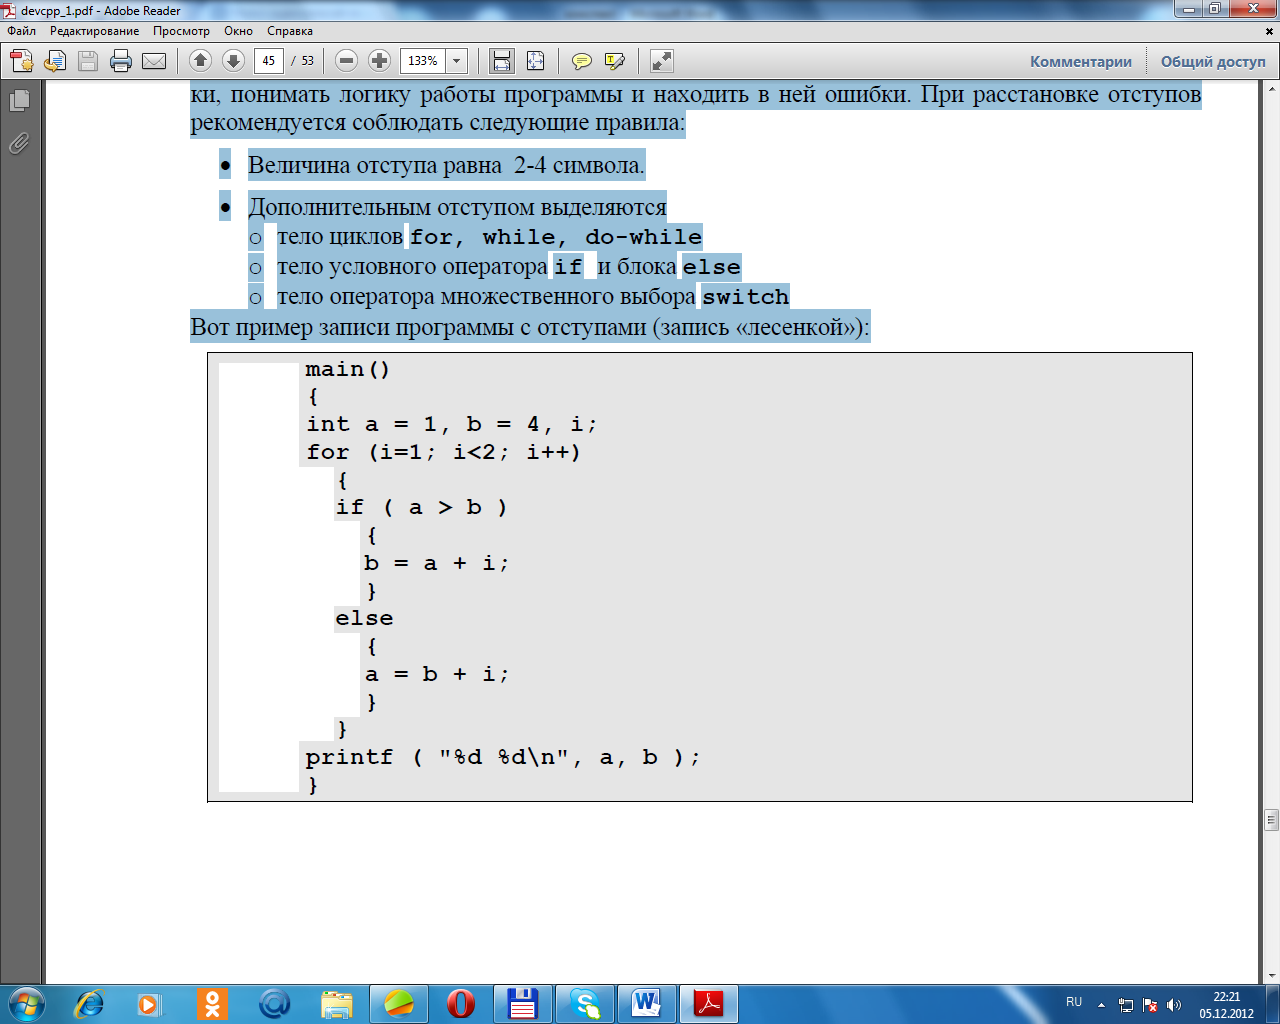Open the Просмотр menu
This screenshot has width=1280, height=1024.
[x=181, y=31]
